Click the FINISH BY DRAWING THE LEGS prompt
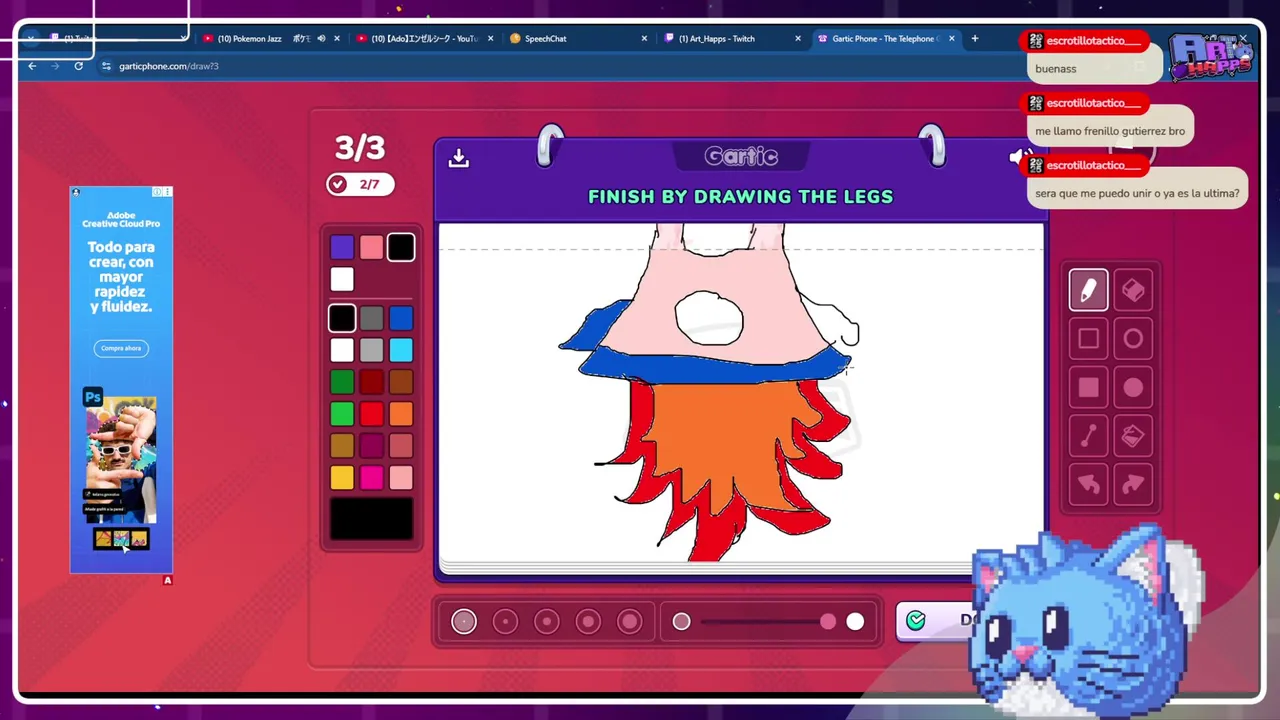 point(740,197)
